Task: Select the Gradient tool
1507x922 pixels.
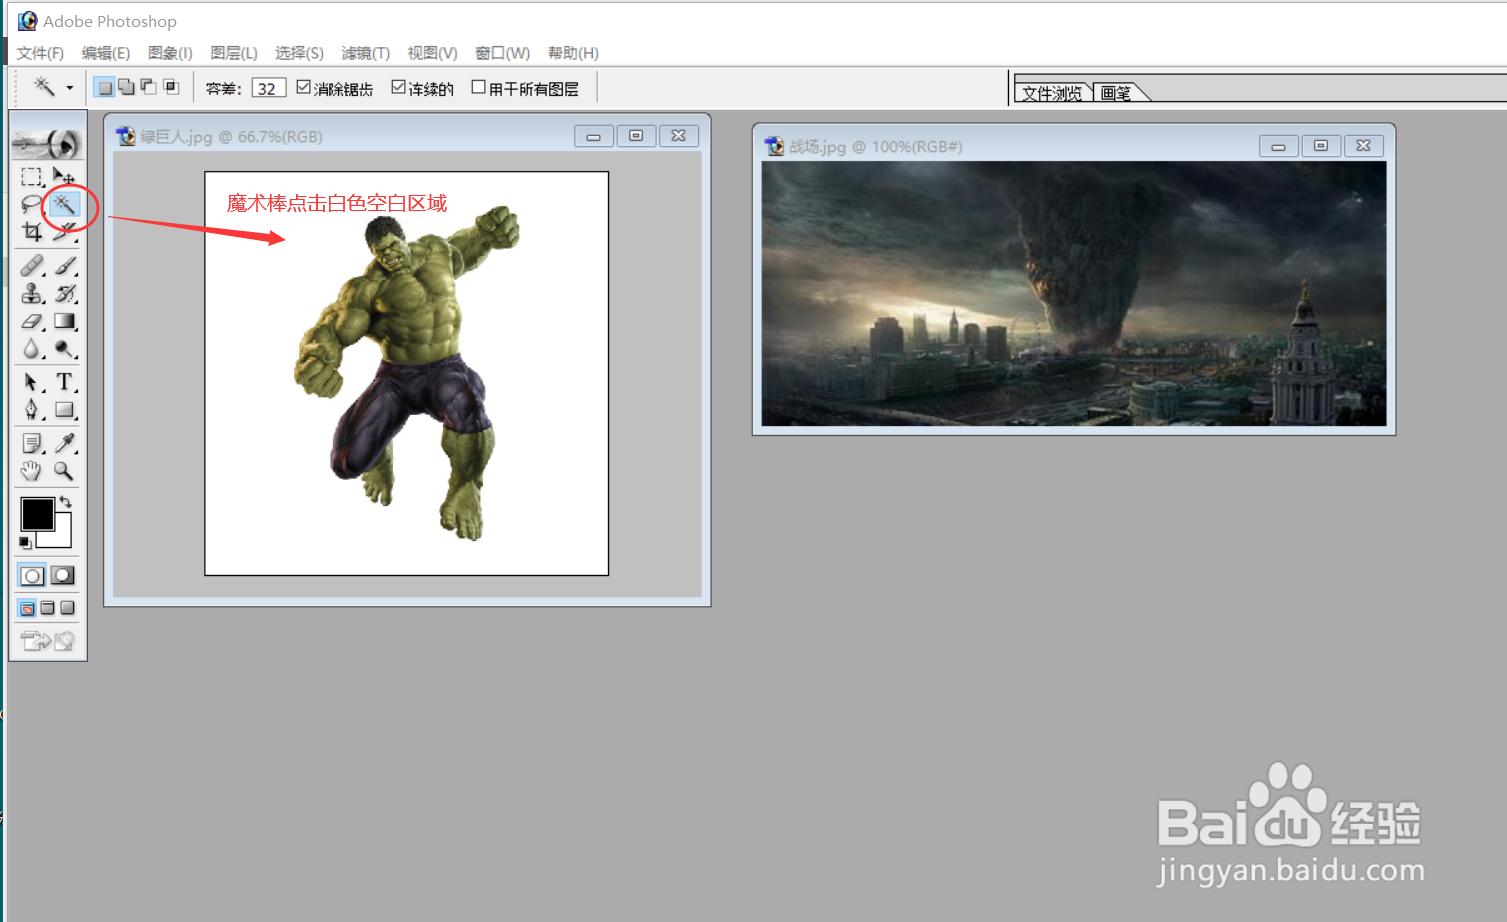Action: coord(64,322)
